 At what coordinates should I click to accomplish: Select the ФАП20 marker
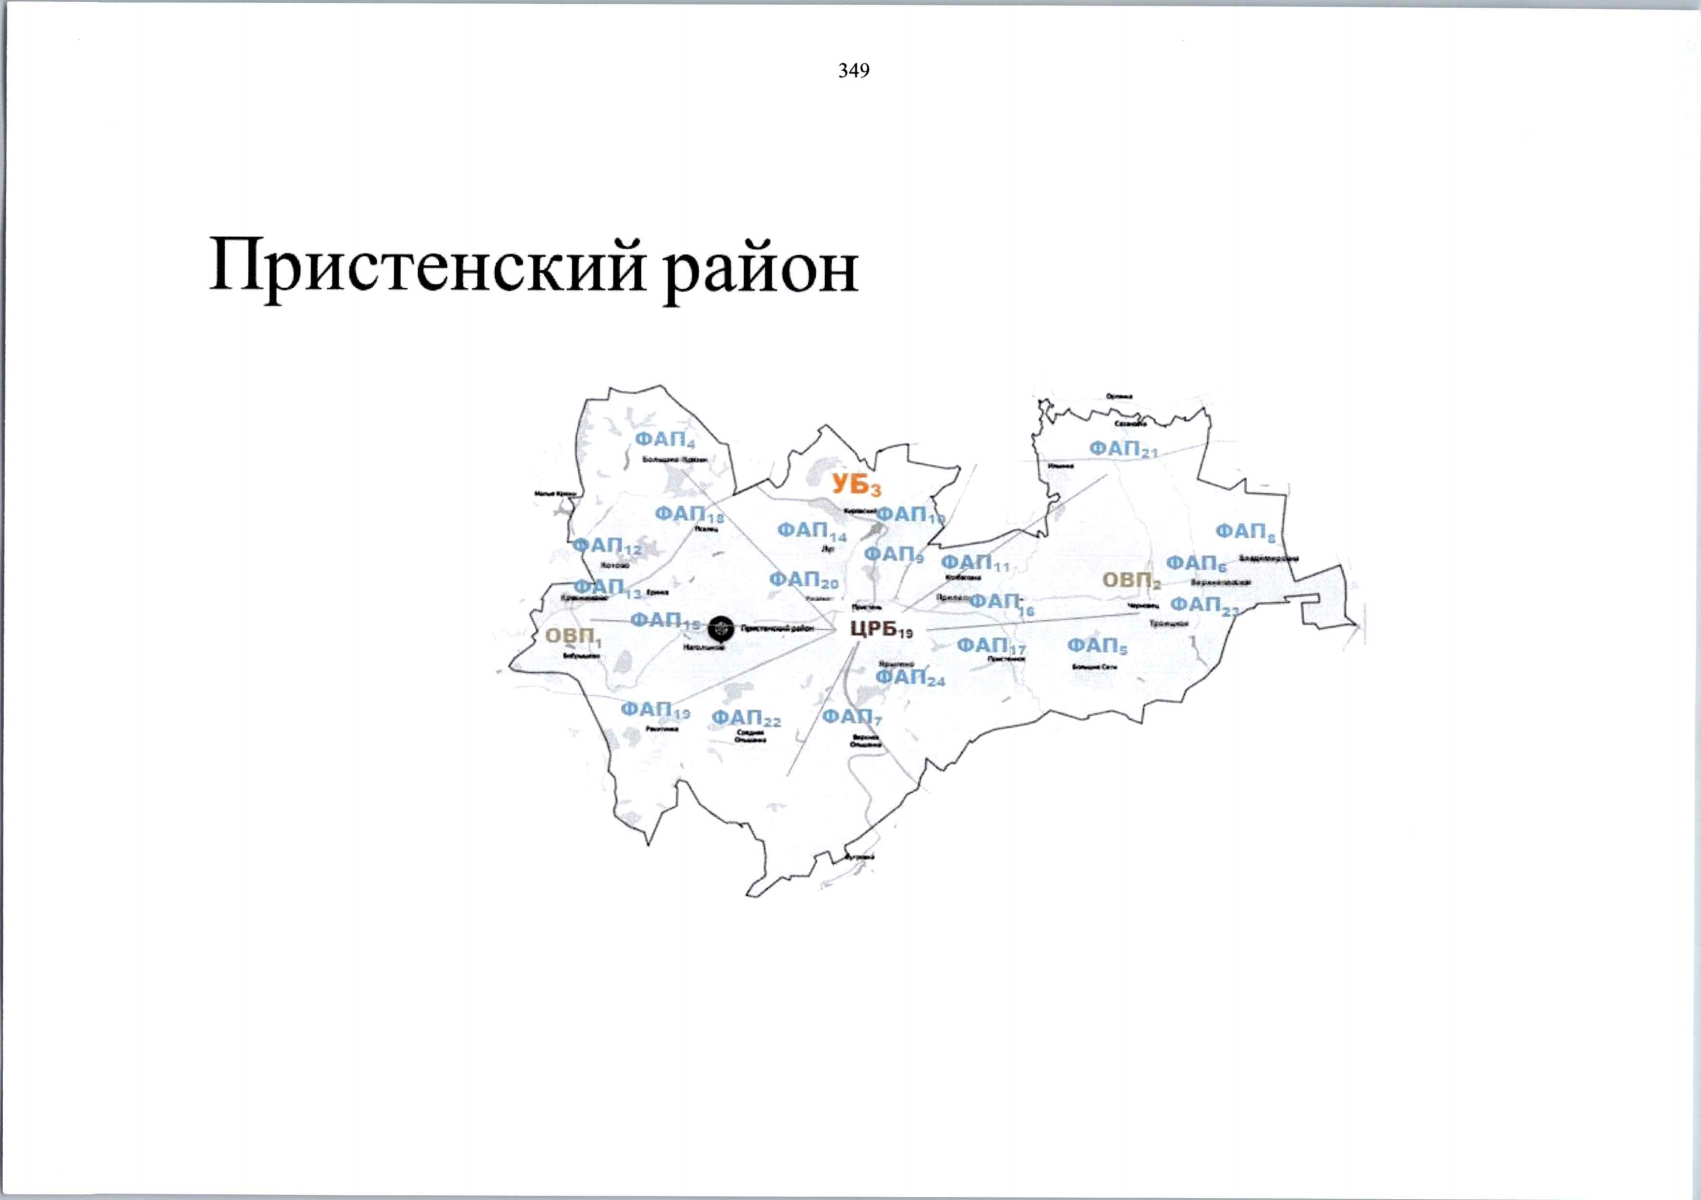point(803,580)
